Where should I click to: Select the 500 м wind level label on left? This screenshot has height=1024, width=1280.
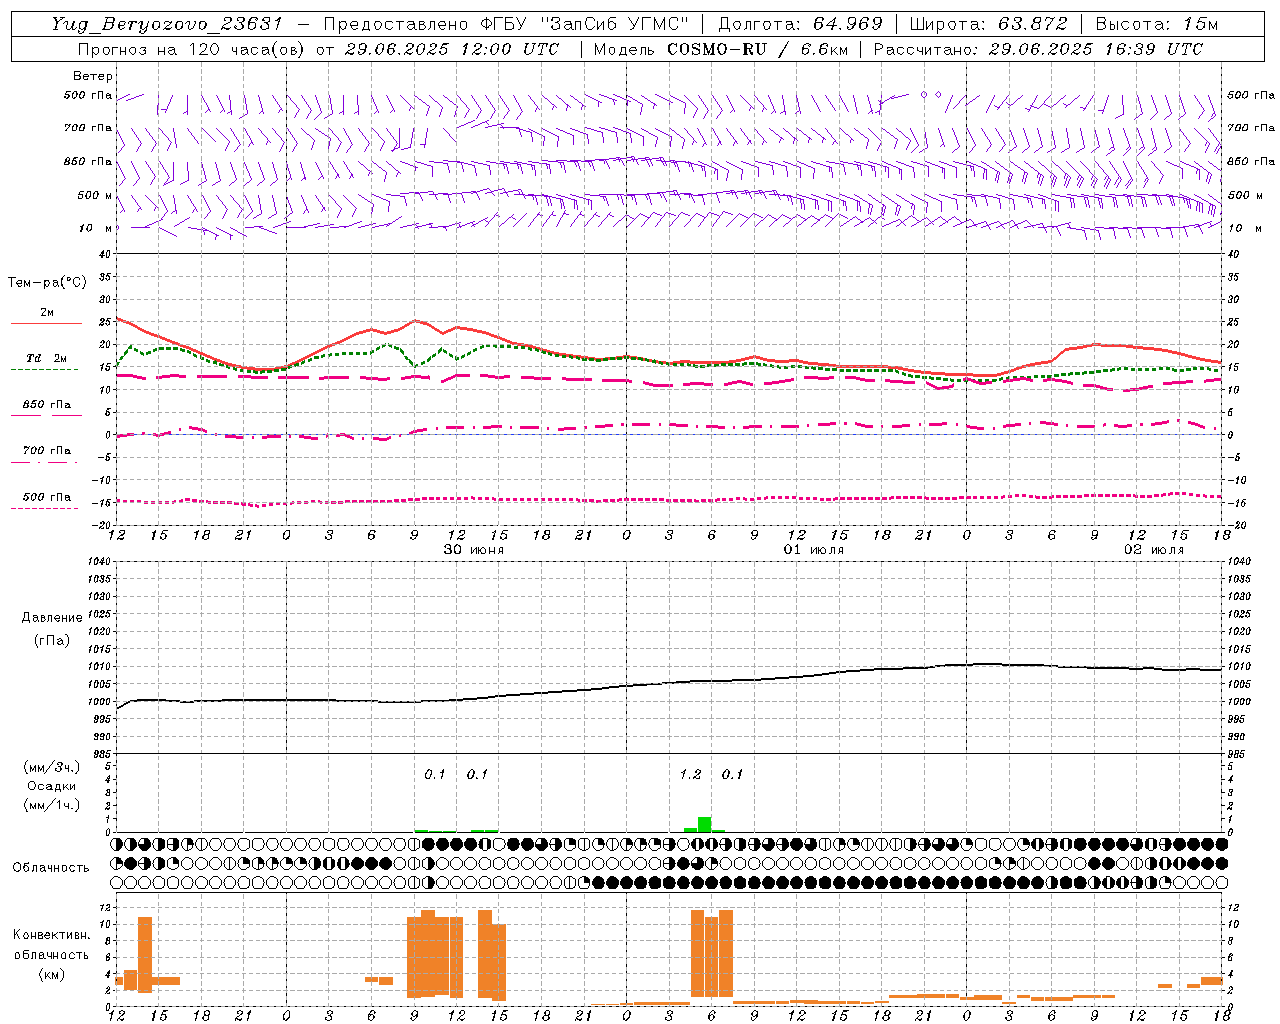tap(95, 195)
